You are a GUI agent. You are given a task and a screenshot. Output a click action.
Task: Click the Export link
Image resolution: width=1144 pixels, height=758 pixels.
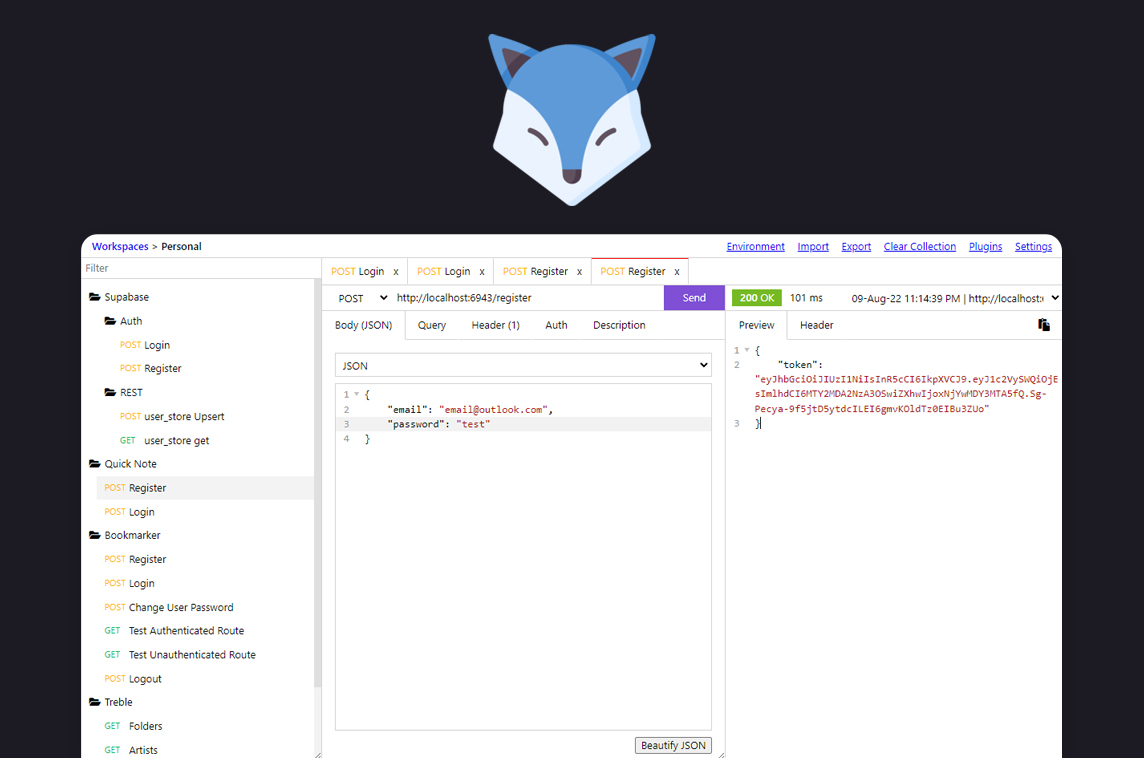(x=856, y=247)
